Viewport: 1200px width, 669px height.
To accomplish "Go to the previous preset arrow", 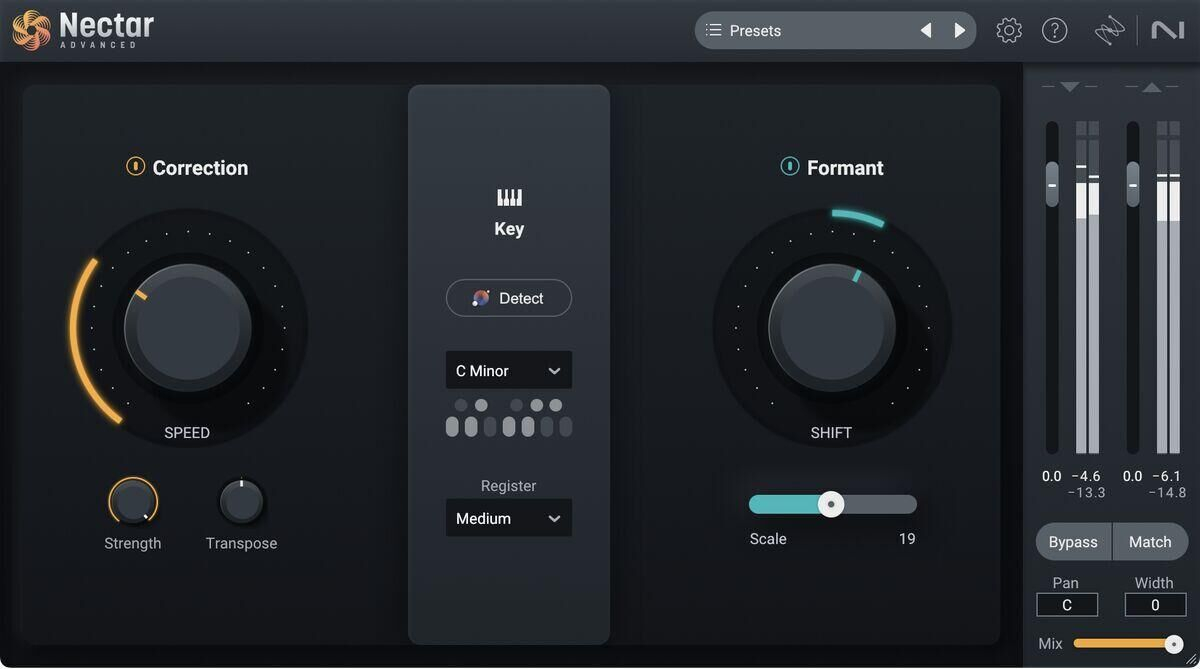I will pos(926,31).
